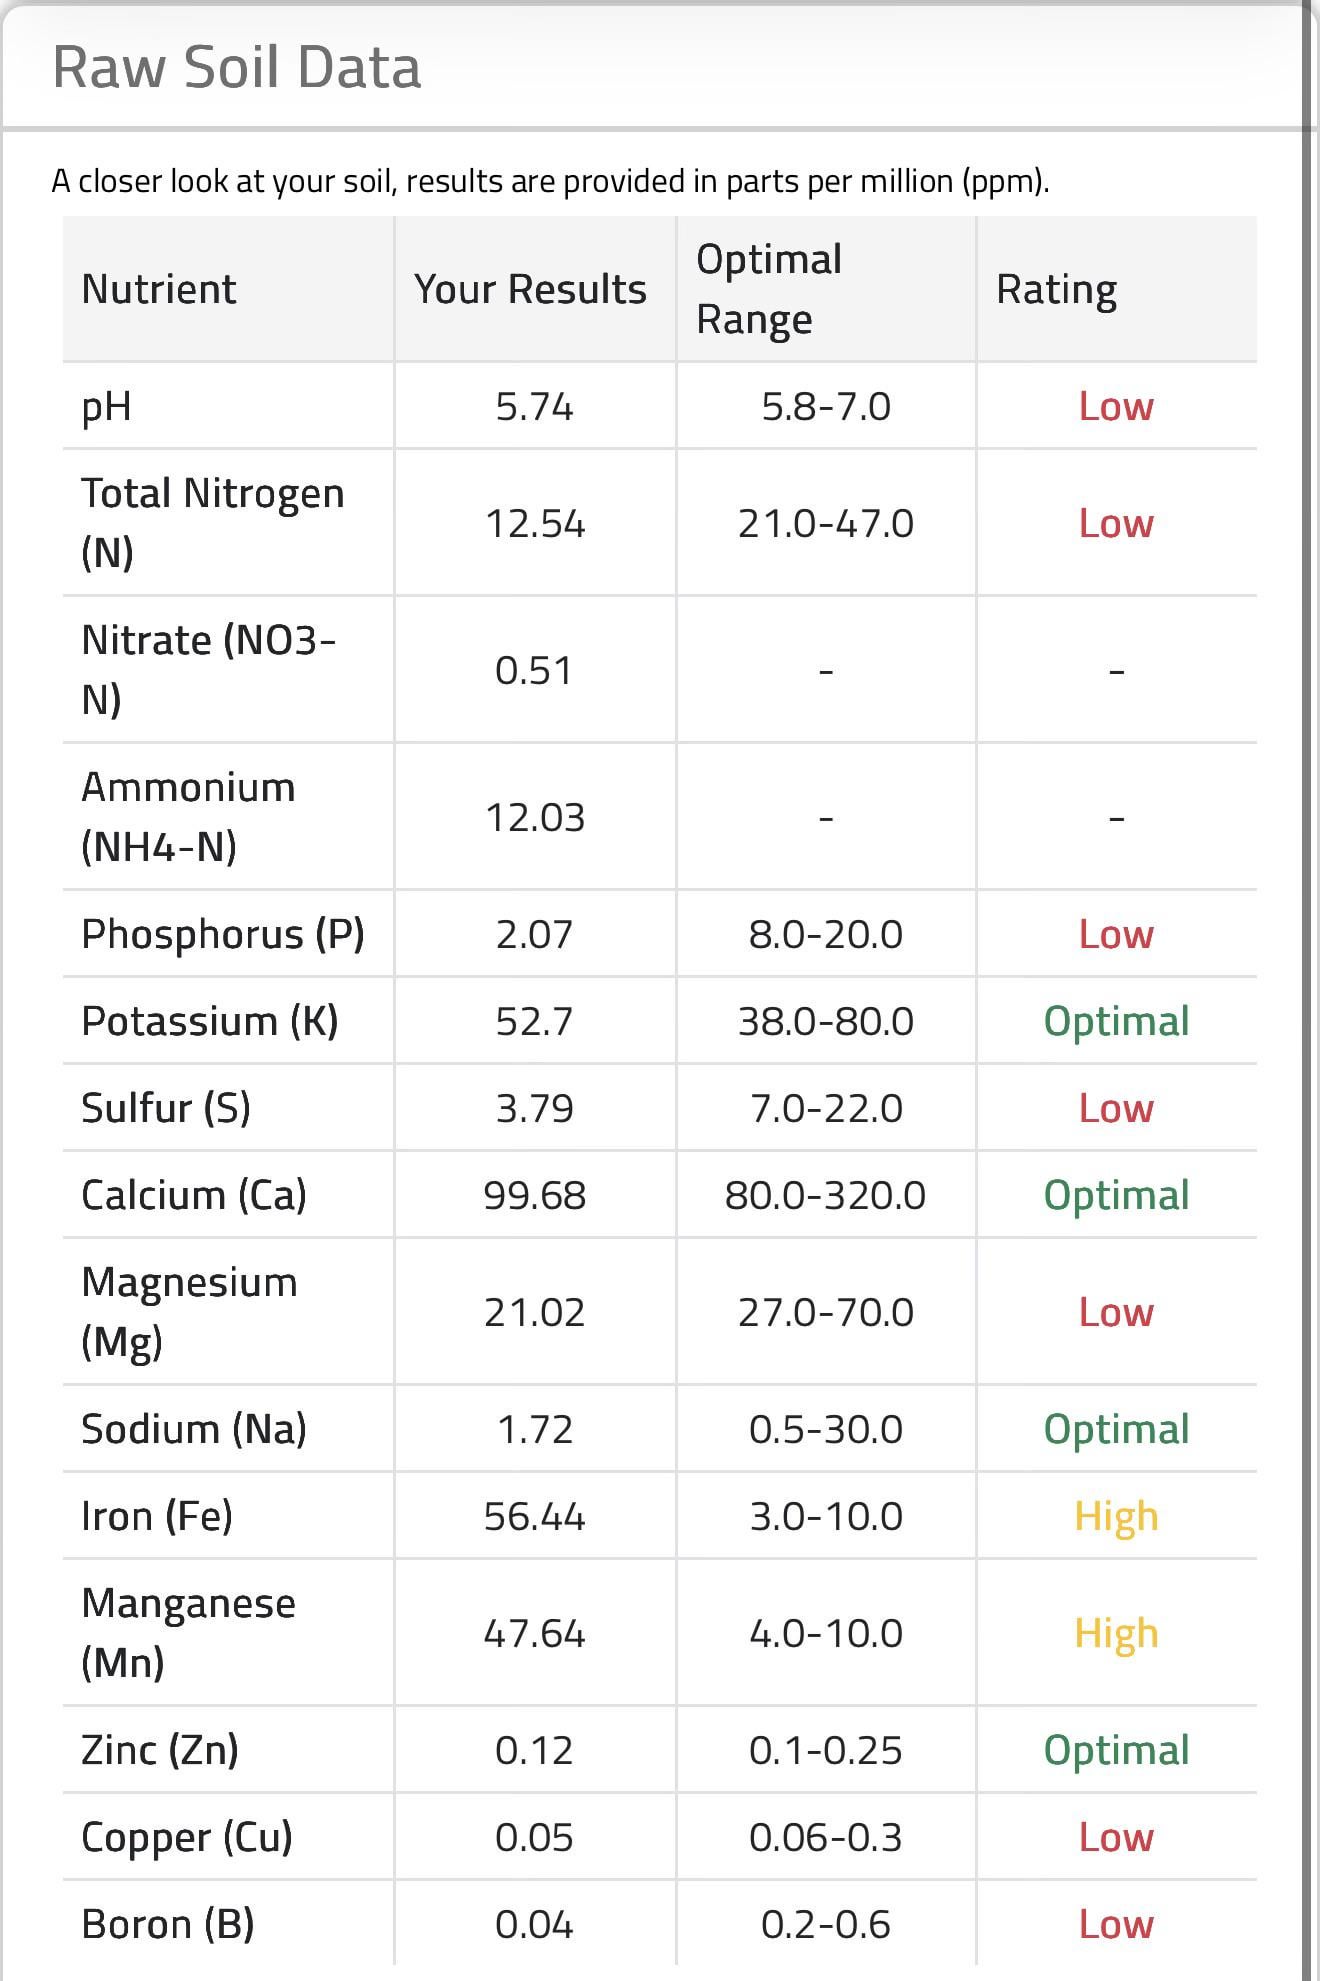Click the Nitrate (NO3-N) result value 0.51
This screenshot has height=1981, width=1320.
(534, 670)
